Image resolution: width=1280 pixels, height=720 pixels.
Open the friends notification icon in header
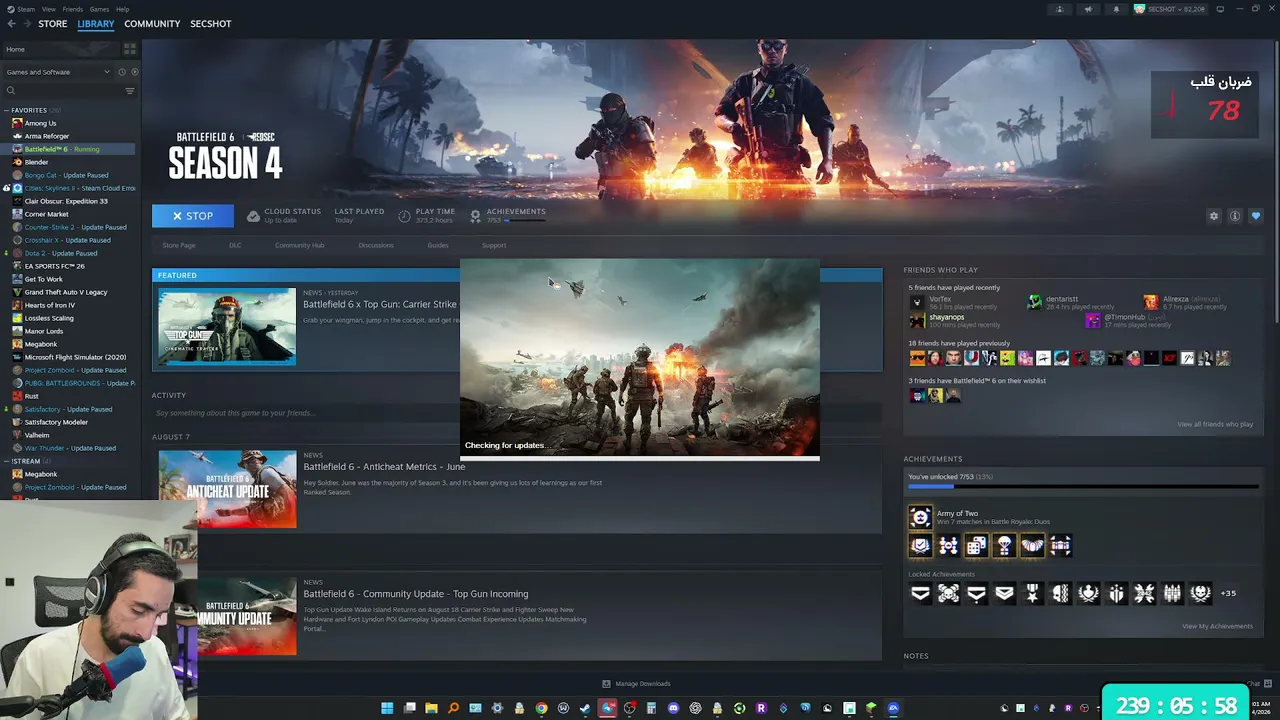1060,9
